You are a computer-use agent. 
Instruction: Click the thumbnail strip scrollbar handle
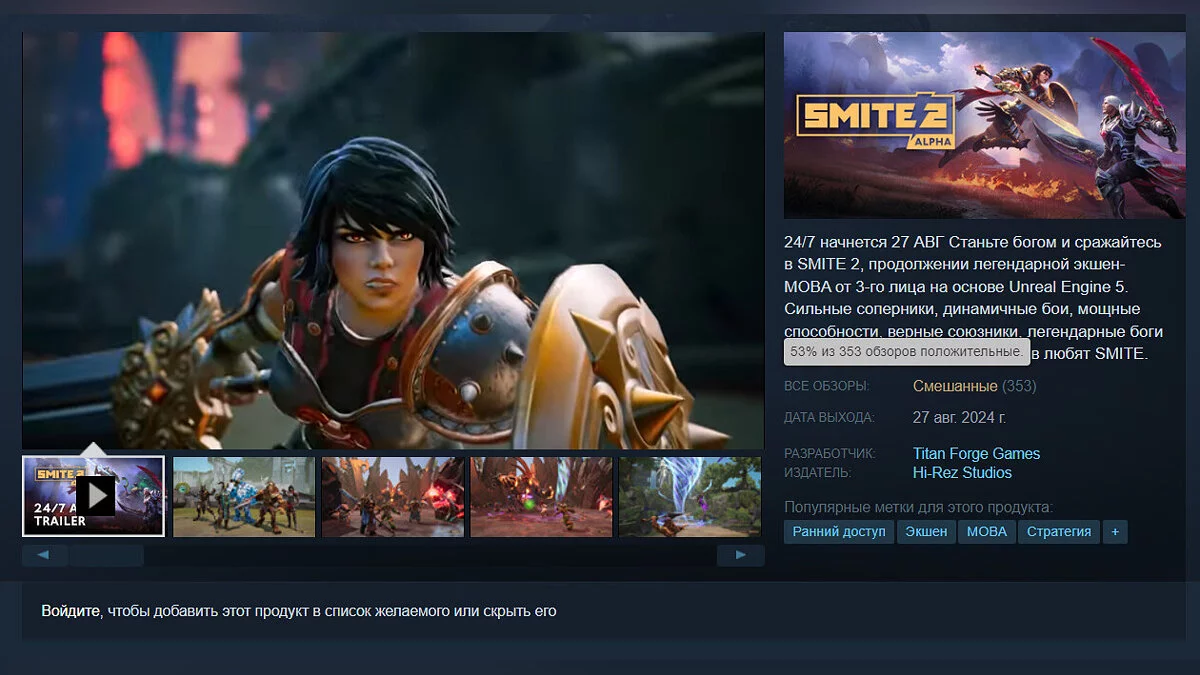[106, 555]
